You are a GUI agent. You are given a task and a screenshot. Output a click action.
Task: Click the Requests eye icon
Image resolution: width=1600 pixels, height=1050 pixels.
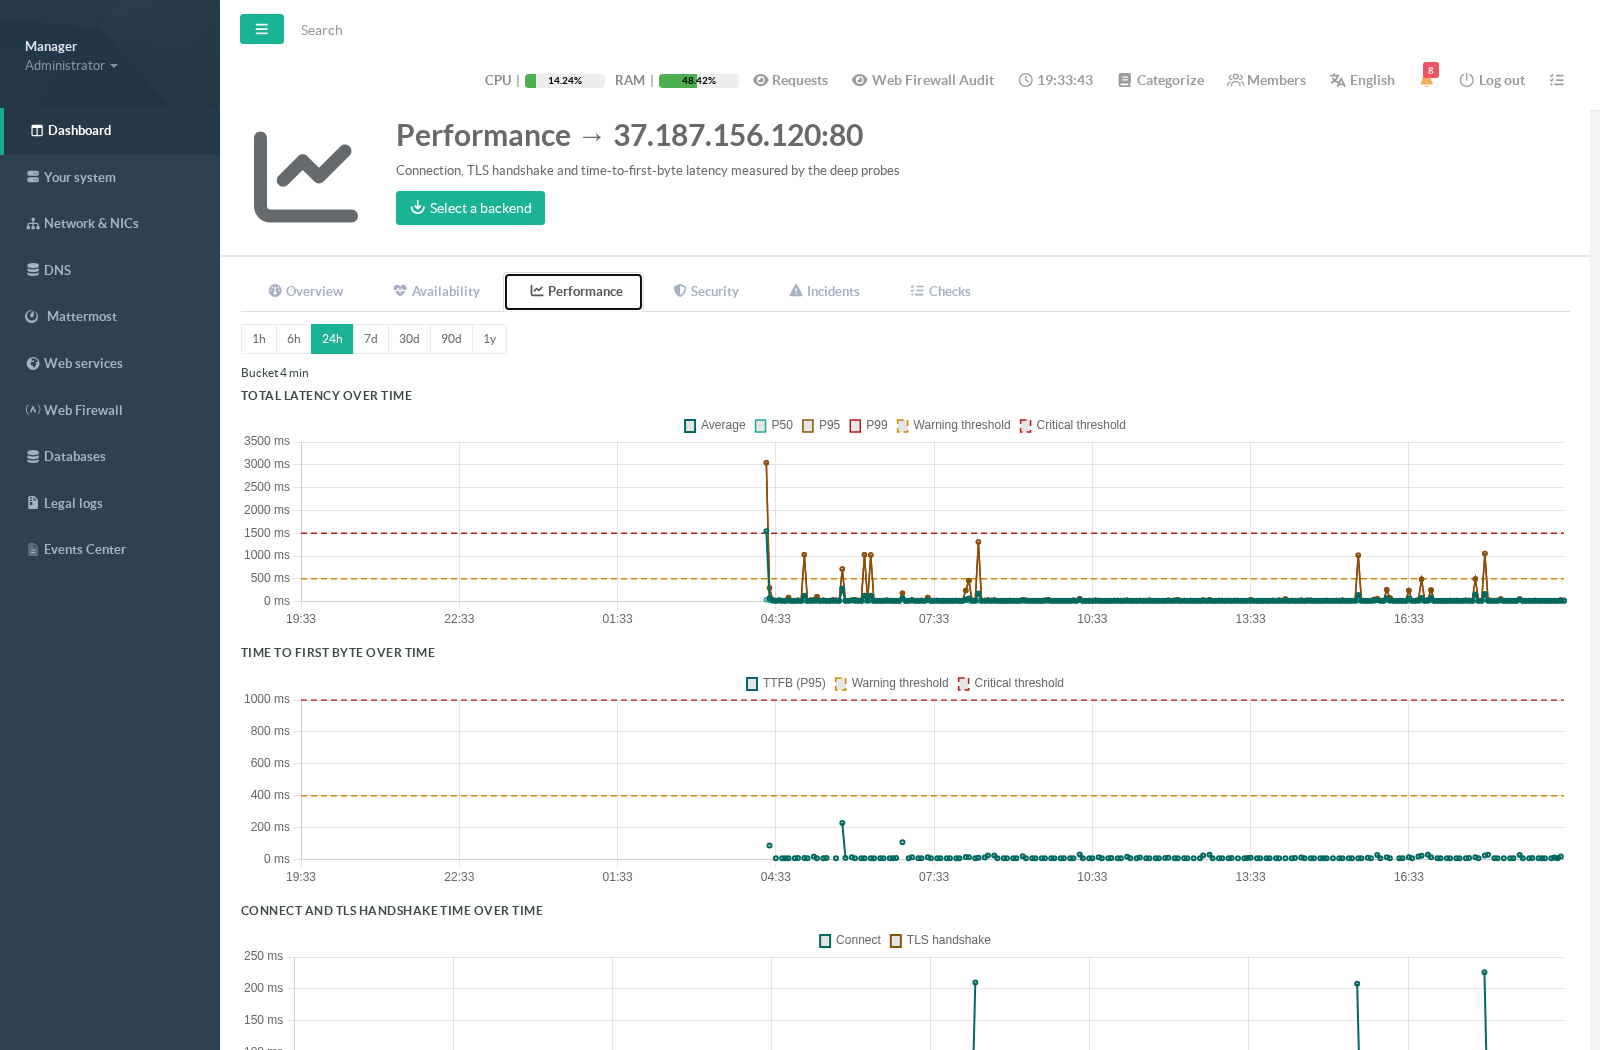[x=760, y=80]
